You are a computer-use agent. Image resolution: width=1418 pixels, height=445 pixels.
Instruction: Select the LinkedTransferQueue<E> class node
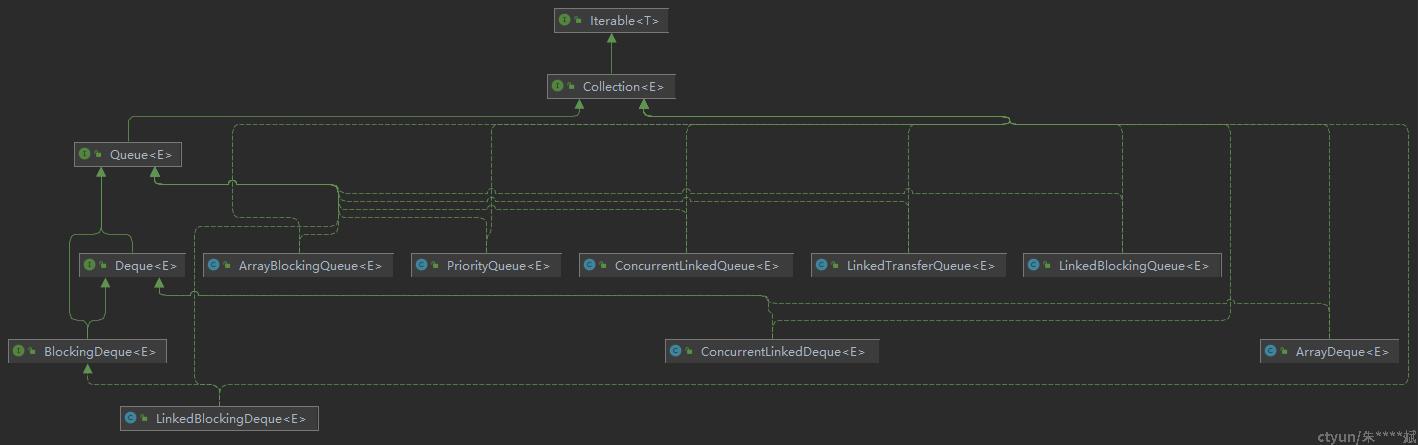[x=908, y=265]
